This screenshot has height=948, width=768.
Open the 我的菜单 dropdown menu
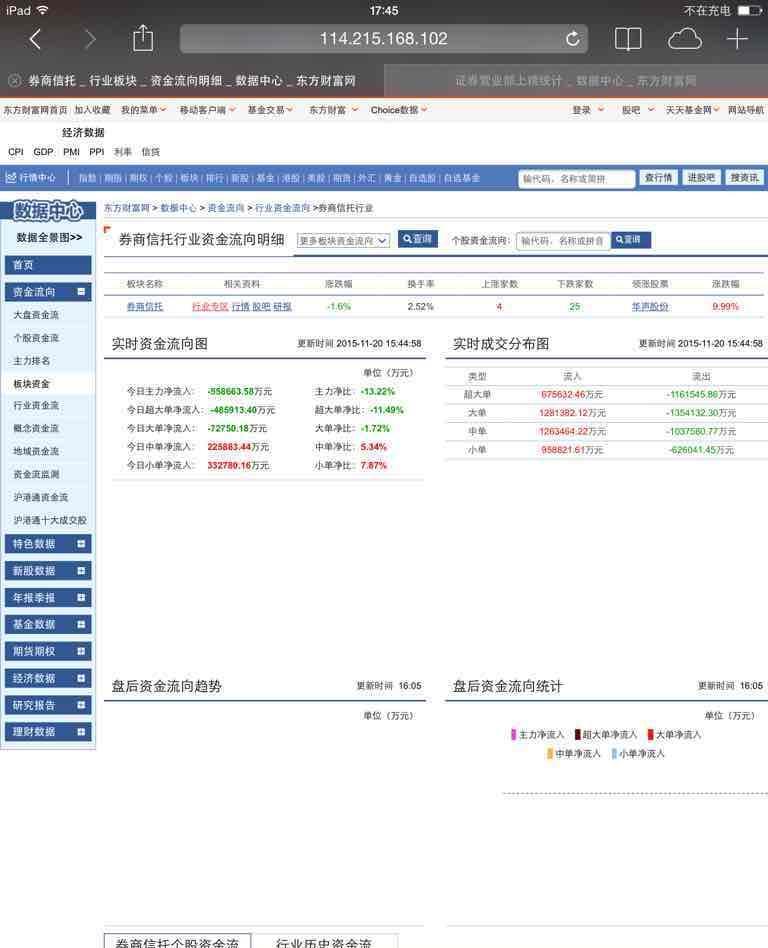143,110
